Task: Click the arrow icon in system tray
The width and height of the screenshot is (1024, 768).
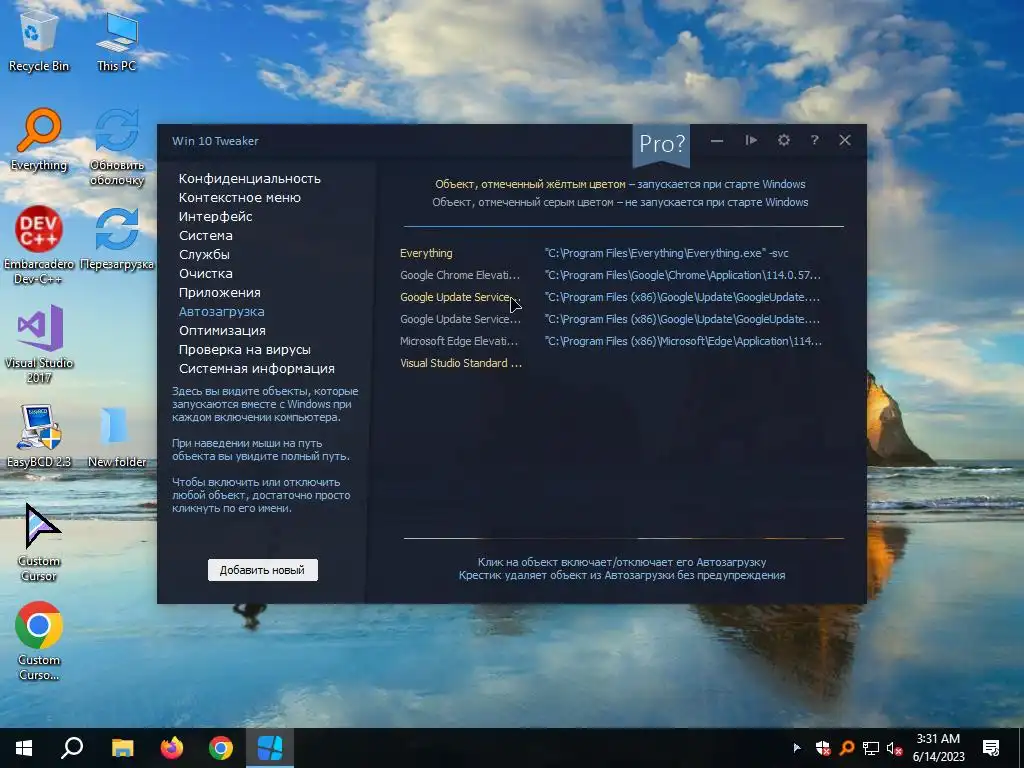Action: pos(797,748)
